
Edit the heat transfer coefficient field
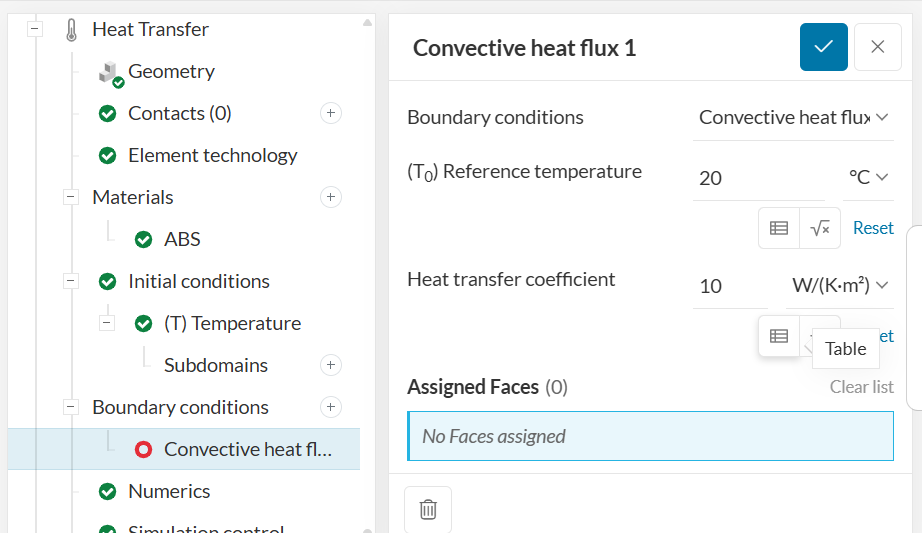(730, 286)
